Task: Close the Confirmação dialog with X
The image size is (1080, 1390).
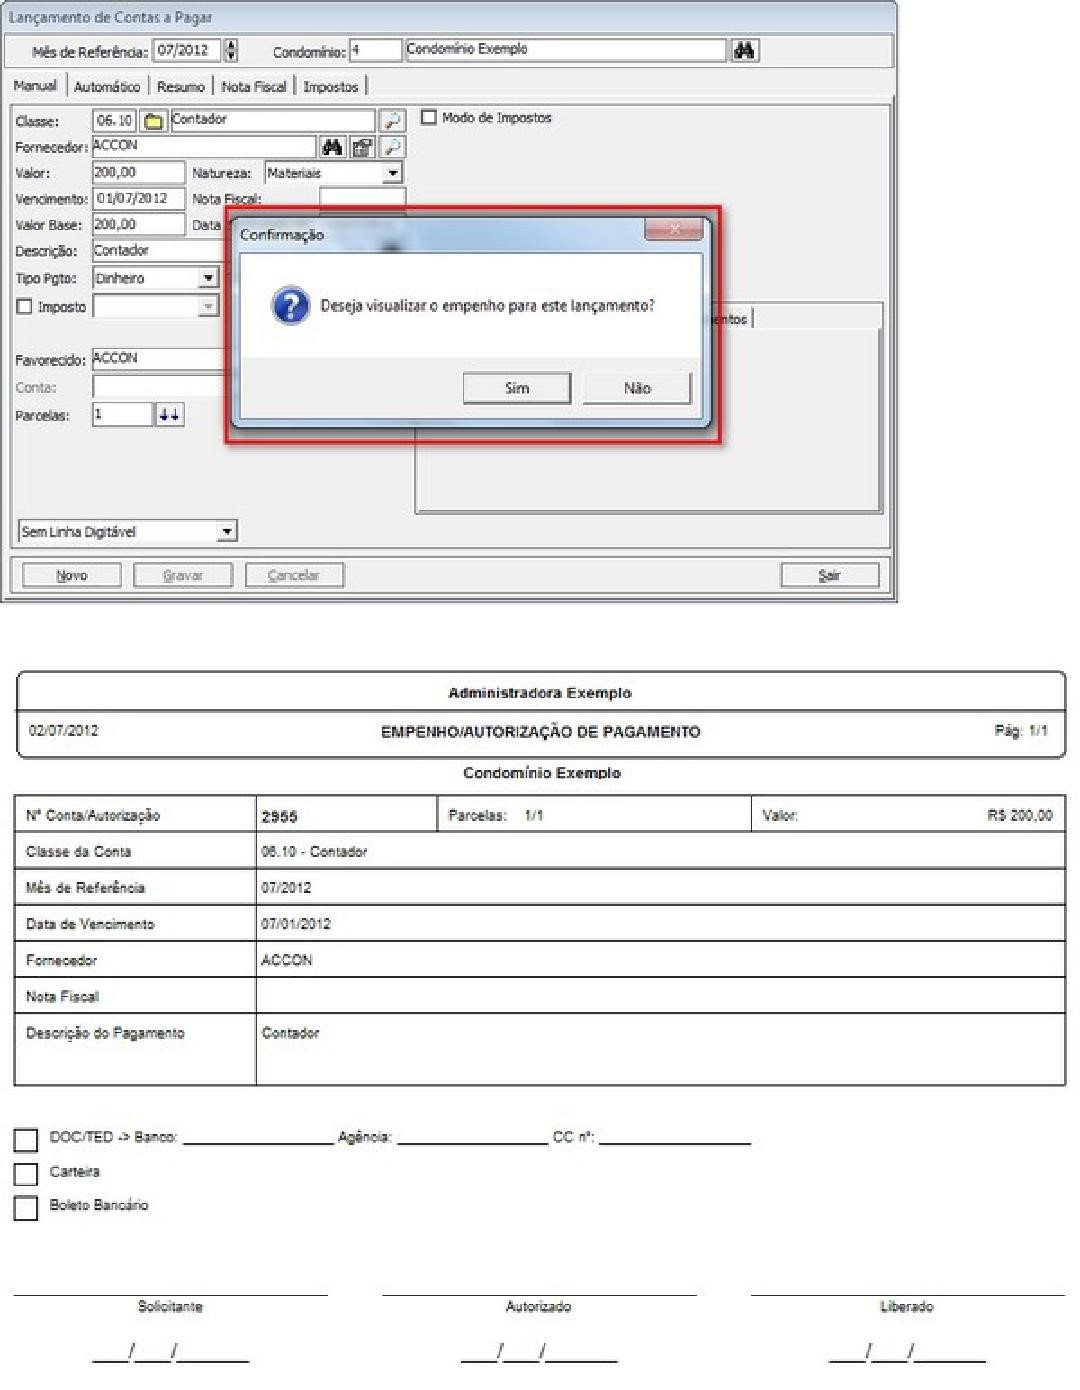Action: pyautogui.click(x=673, y=231)
